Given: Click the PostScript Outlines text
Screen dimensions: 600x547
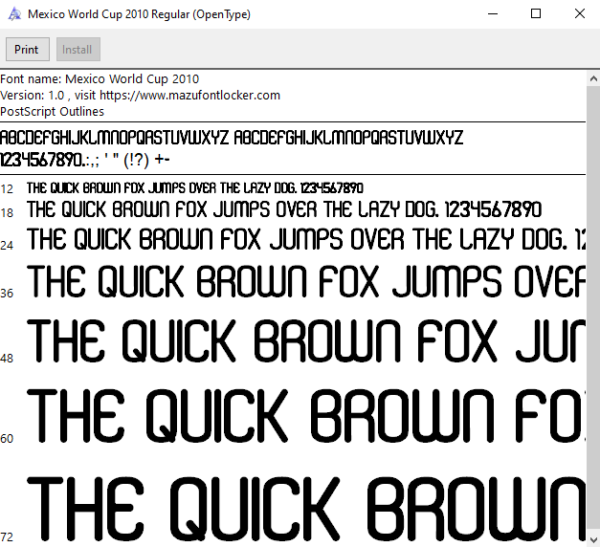Looking at the screenshot, I should (x=52, y=111).
